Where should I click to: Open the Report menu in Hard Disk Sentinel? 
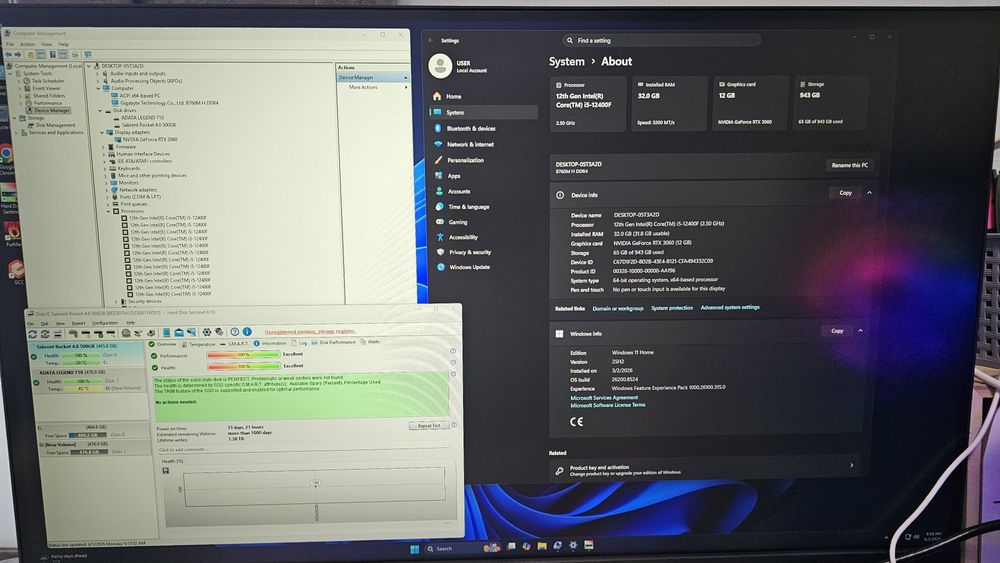[x=78, y=323]
